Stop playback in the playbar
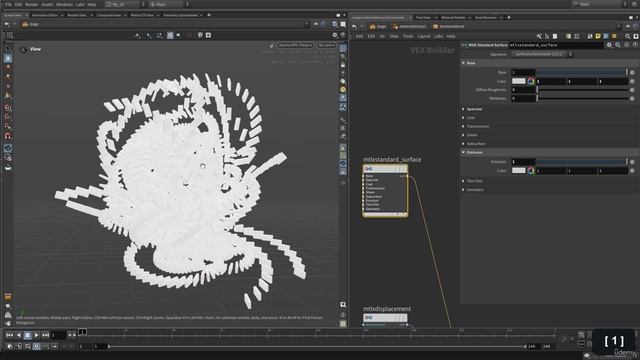Image resolution: width=640 pixels, height=360 pixels. (x=27, y=335)
